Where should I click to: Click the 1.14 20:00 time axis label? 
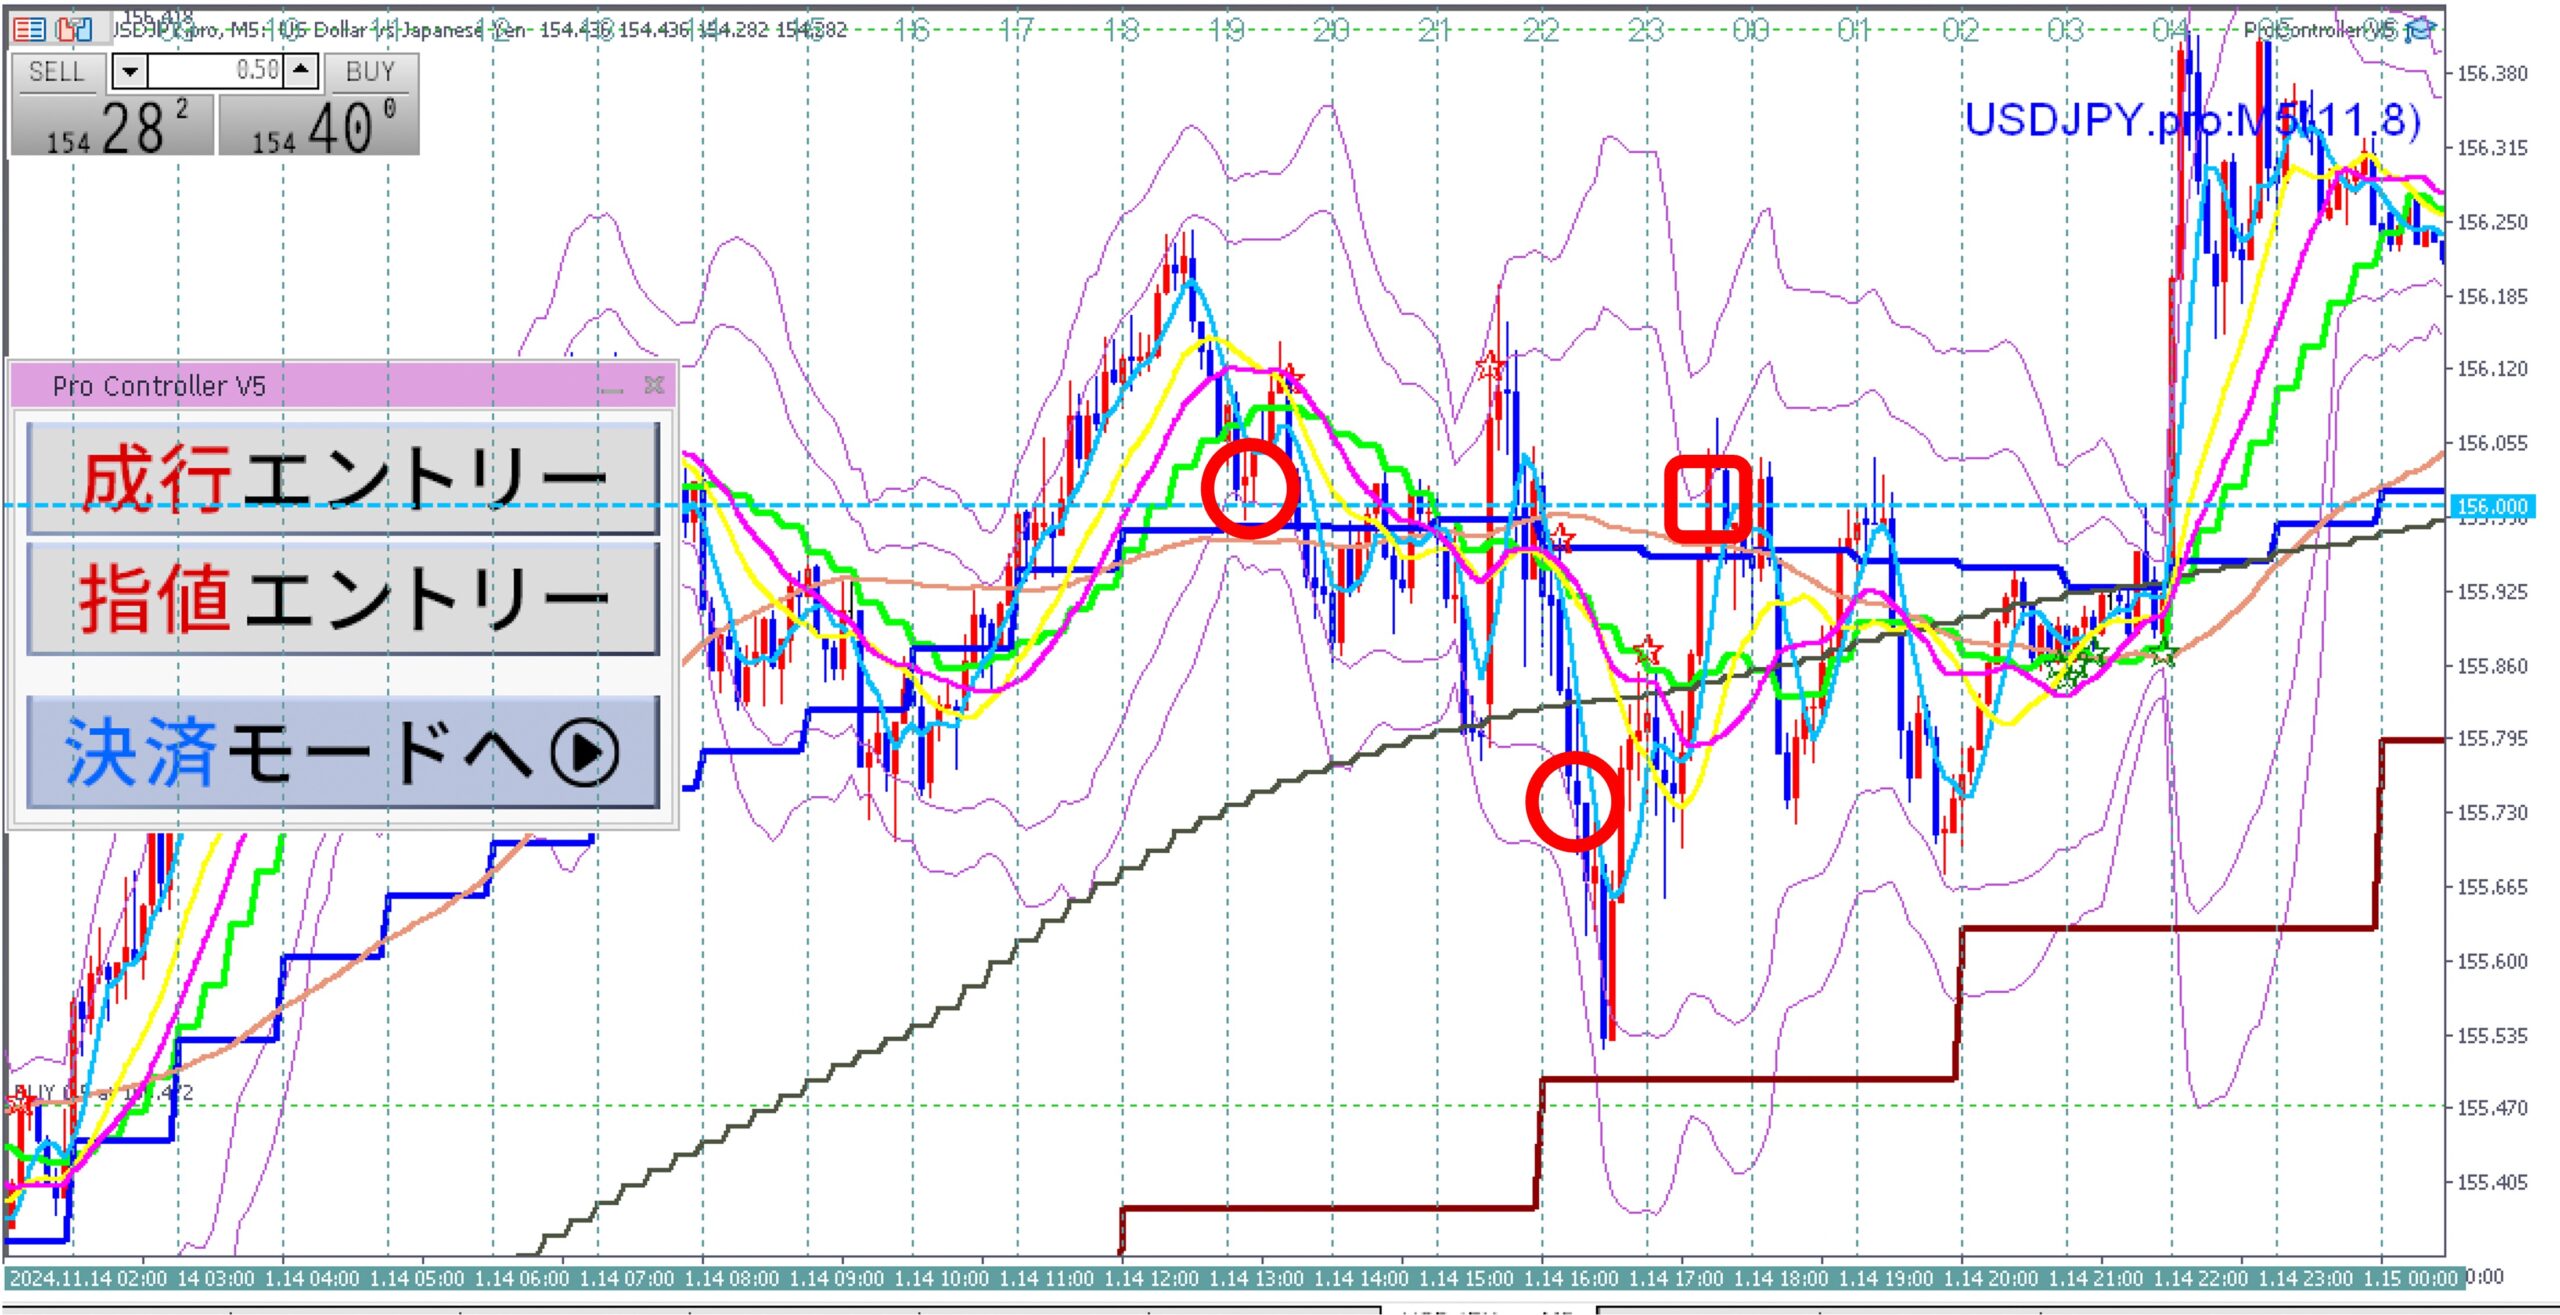click(1990, 1279)
